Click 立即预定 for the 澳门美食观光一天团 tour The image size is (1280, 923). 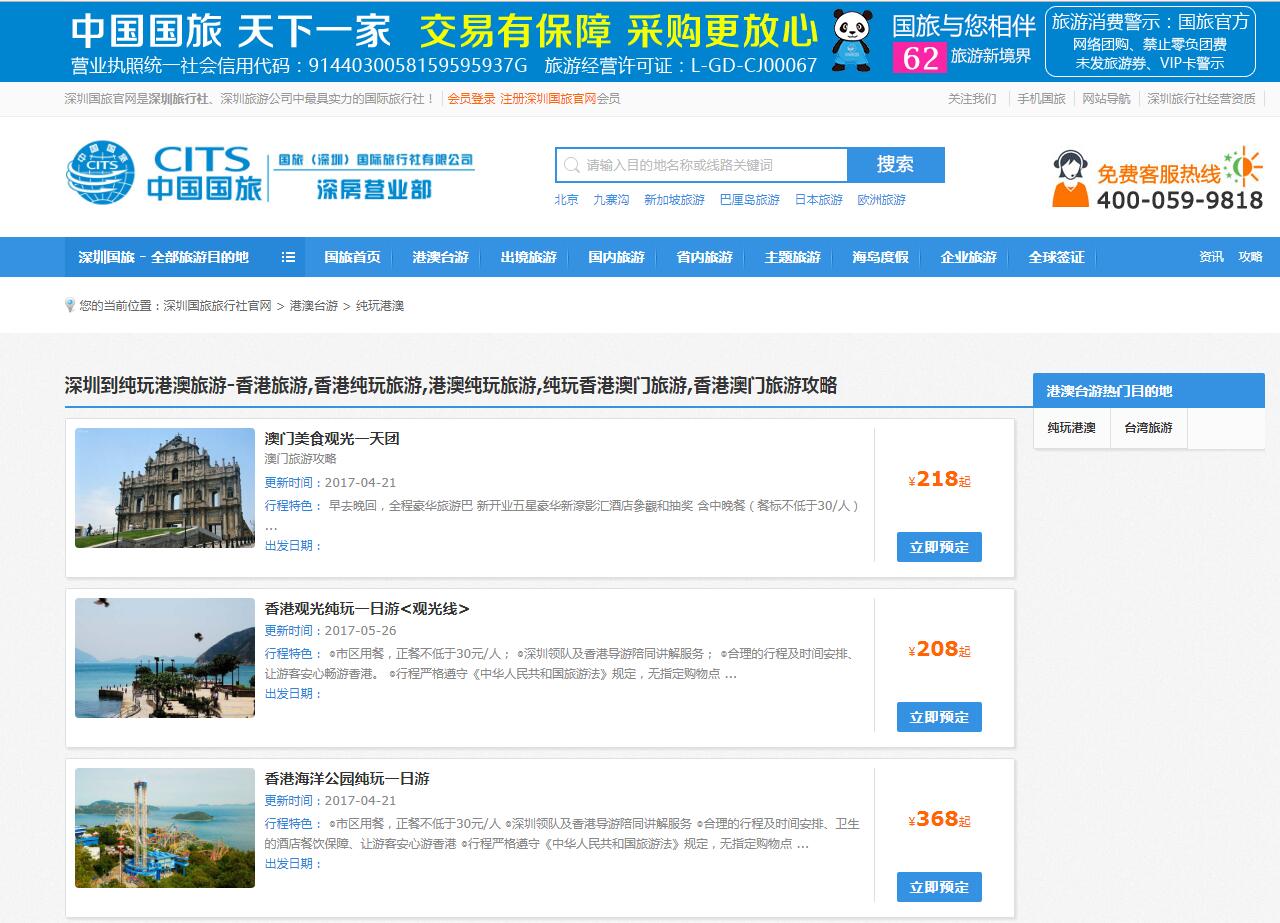[938, 547]
